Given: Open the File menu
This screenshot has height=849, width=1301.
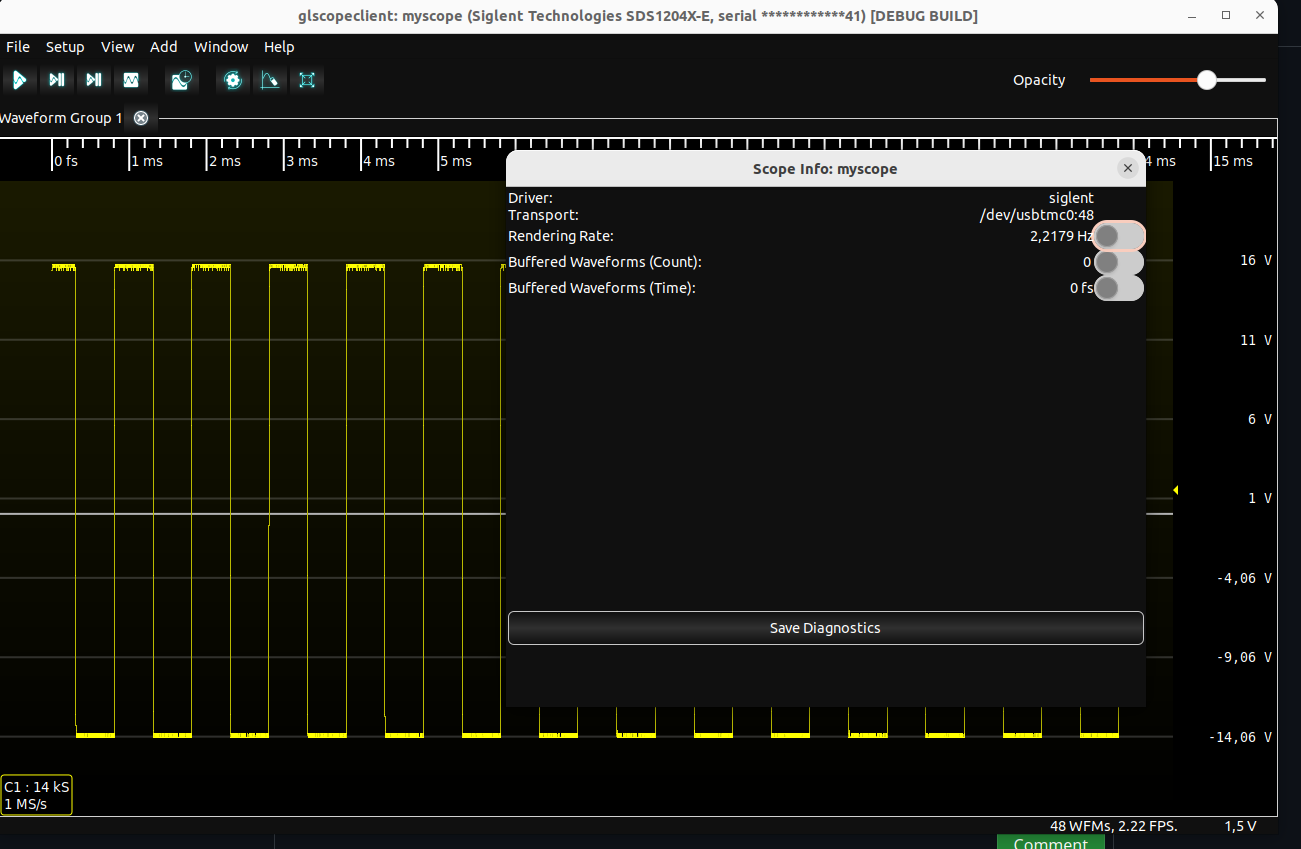Looking at the screenshot, I should point(18,47).
